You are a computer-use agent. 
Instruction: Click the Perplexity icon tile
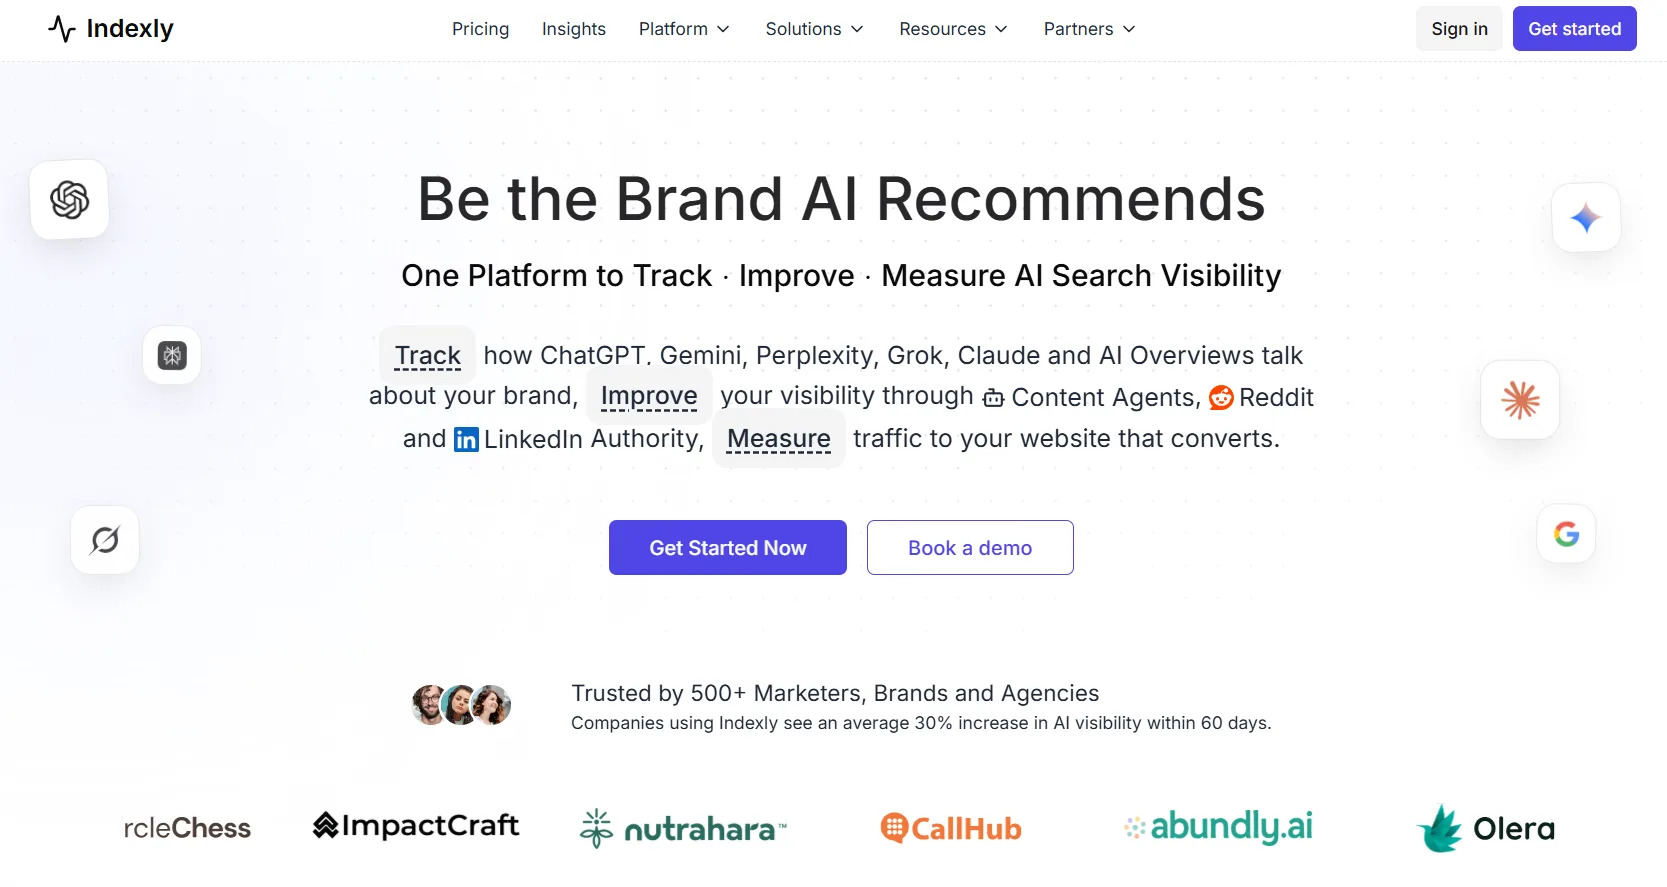pos(172,355)
